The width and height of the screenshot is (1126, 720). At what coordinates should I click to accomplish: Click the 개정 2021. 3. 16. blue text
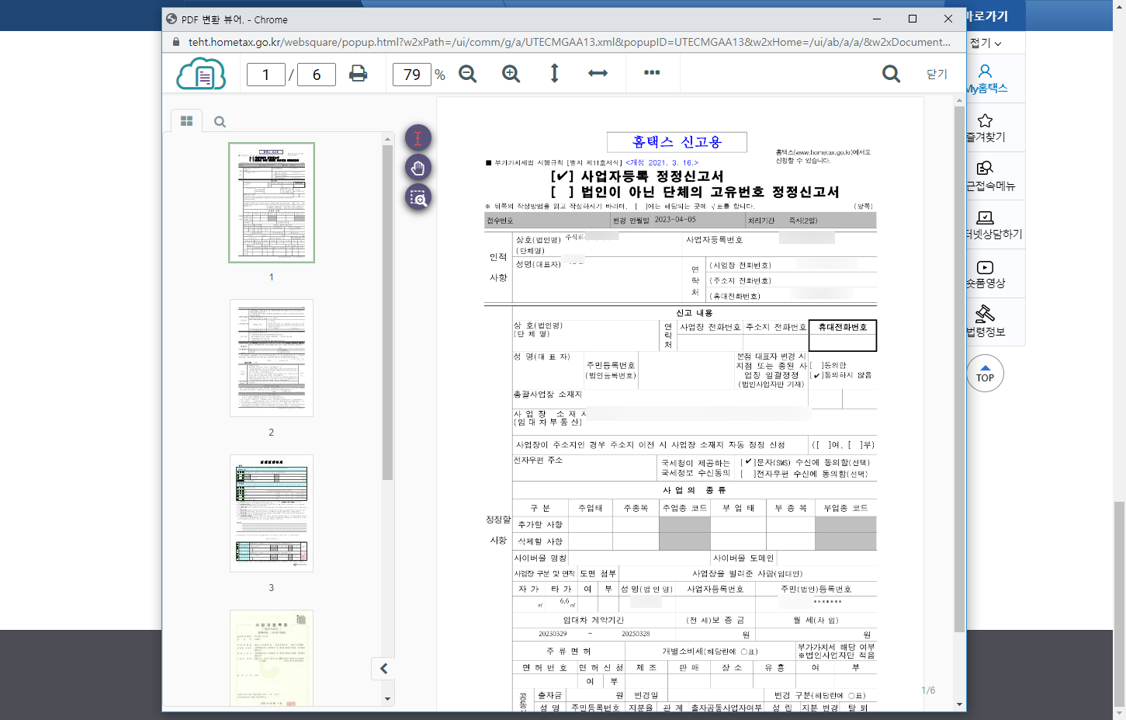tap(662, 163)
